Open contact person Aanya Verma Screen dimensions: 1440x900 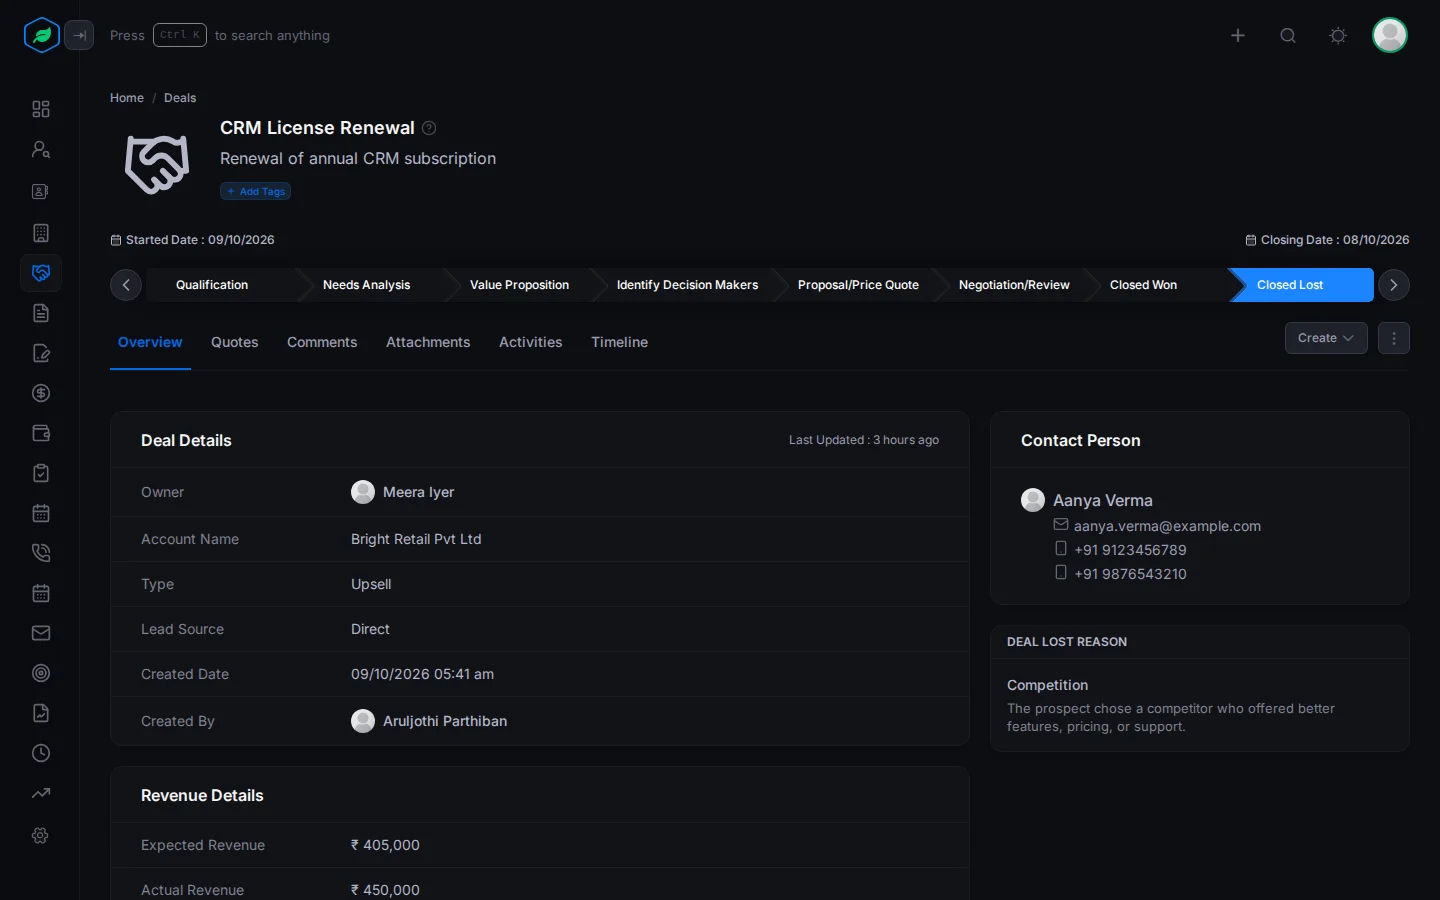point(1103,500)
